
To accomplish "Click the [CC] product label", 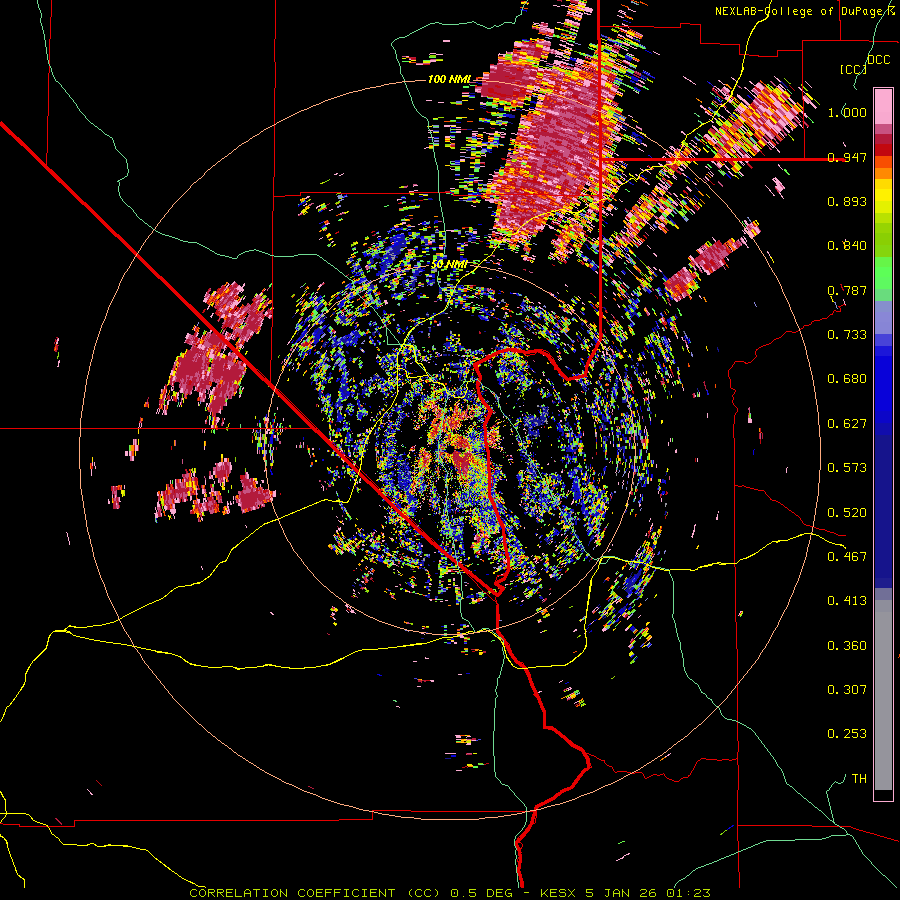I will (854, 69).
